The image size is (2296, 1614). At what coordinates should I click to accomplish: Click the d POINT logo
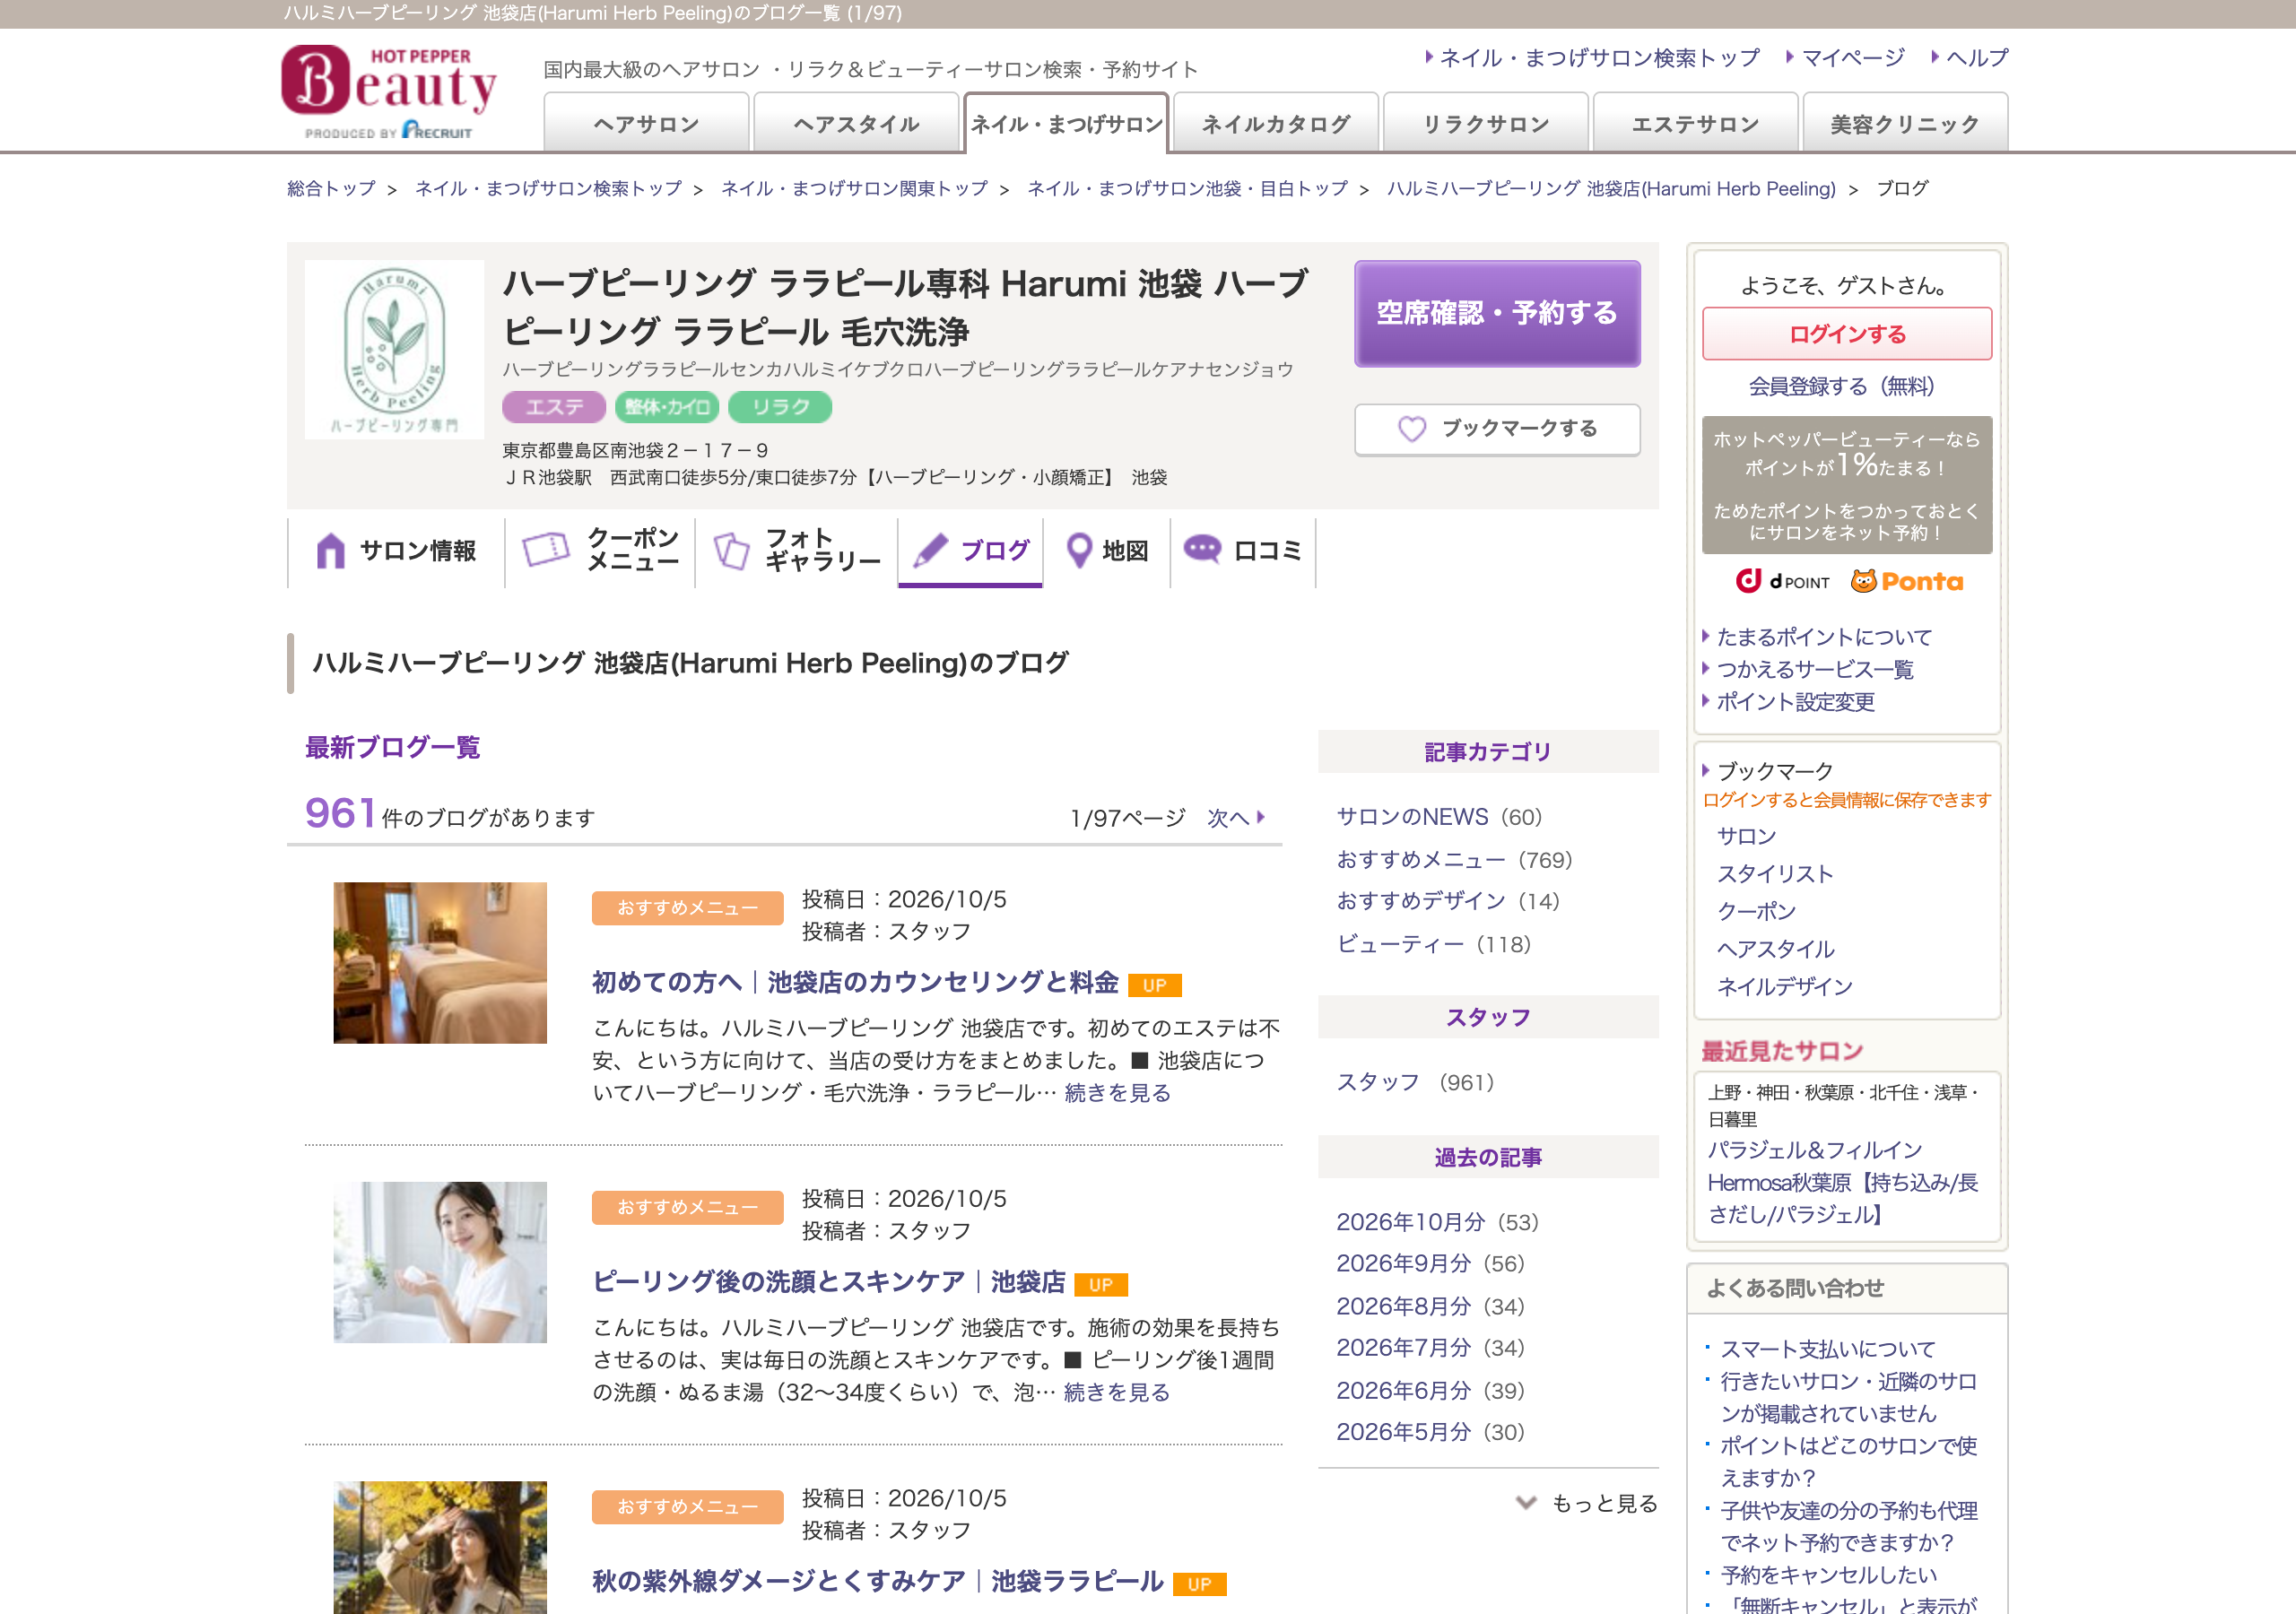click(1782, 582)
